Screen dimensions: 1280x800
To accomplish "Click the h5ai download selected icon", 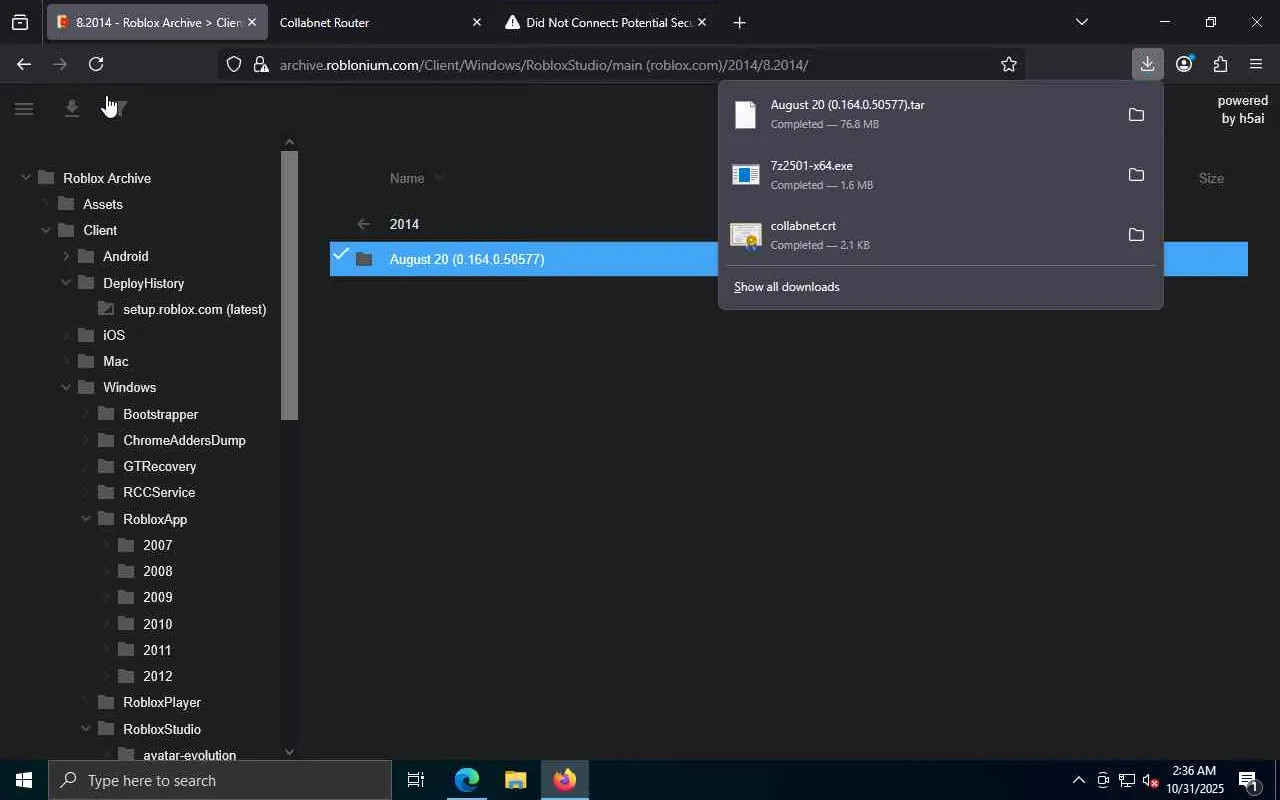I will [71, 109].
